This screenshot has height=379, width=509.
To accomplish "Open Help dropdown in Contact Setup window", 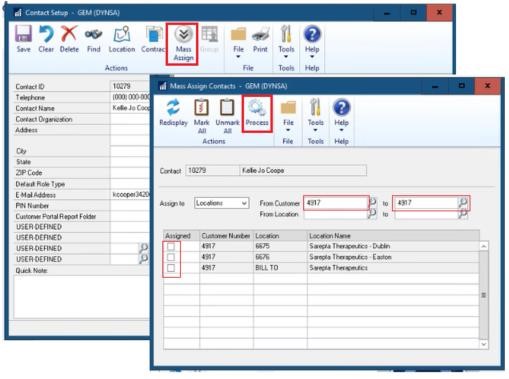I will [x=312, y=42].
